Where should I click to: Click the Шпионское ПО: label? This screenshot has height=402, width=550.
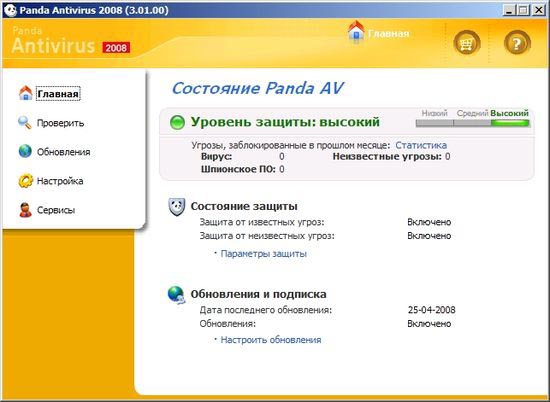[x=238, y=169]
